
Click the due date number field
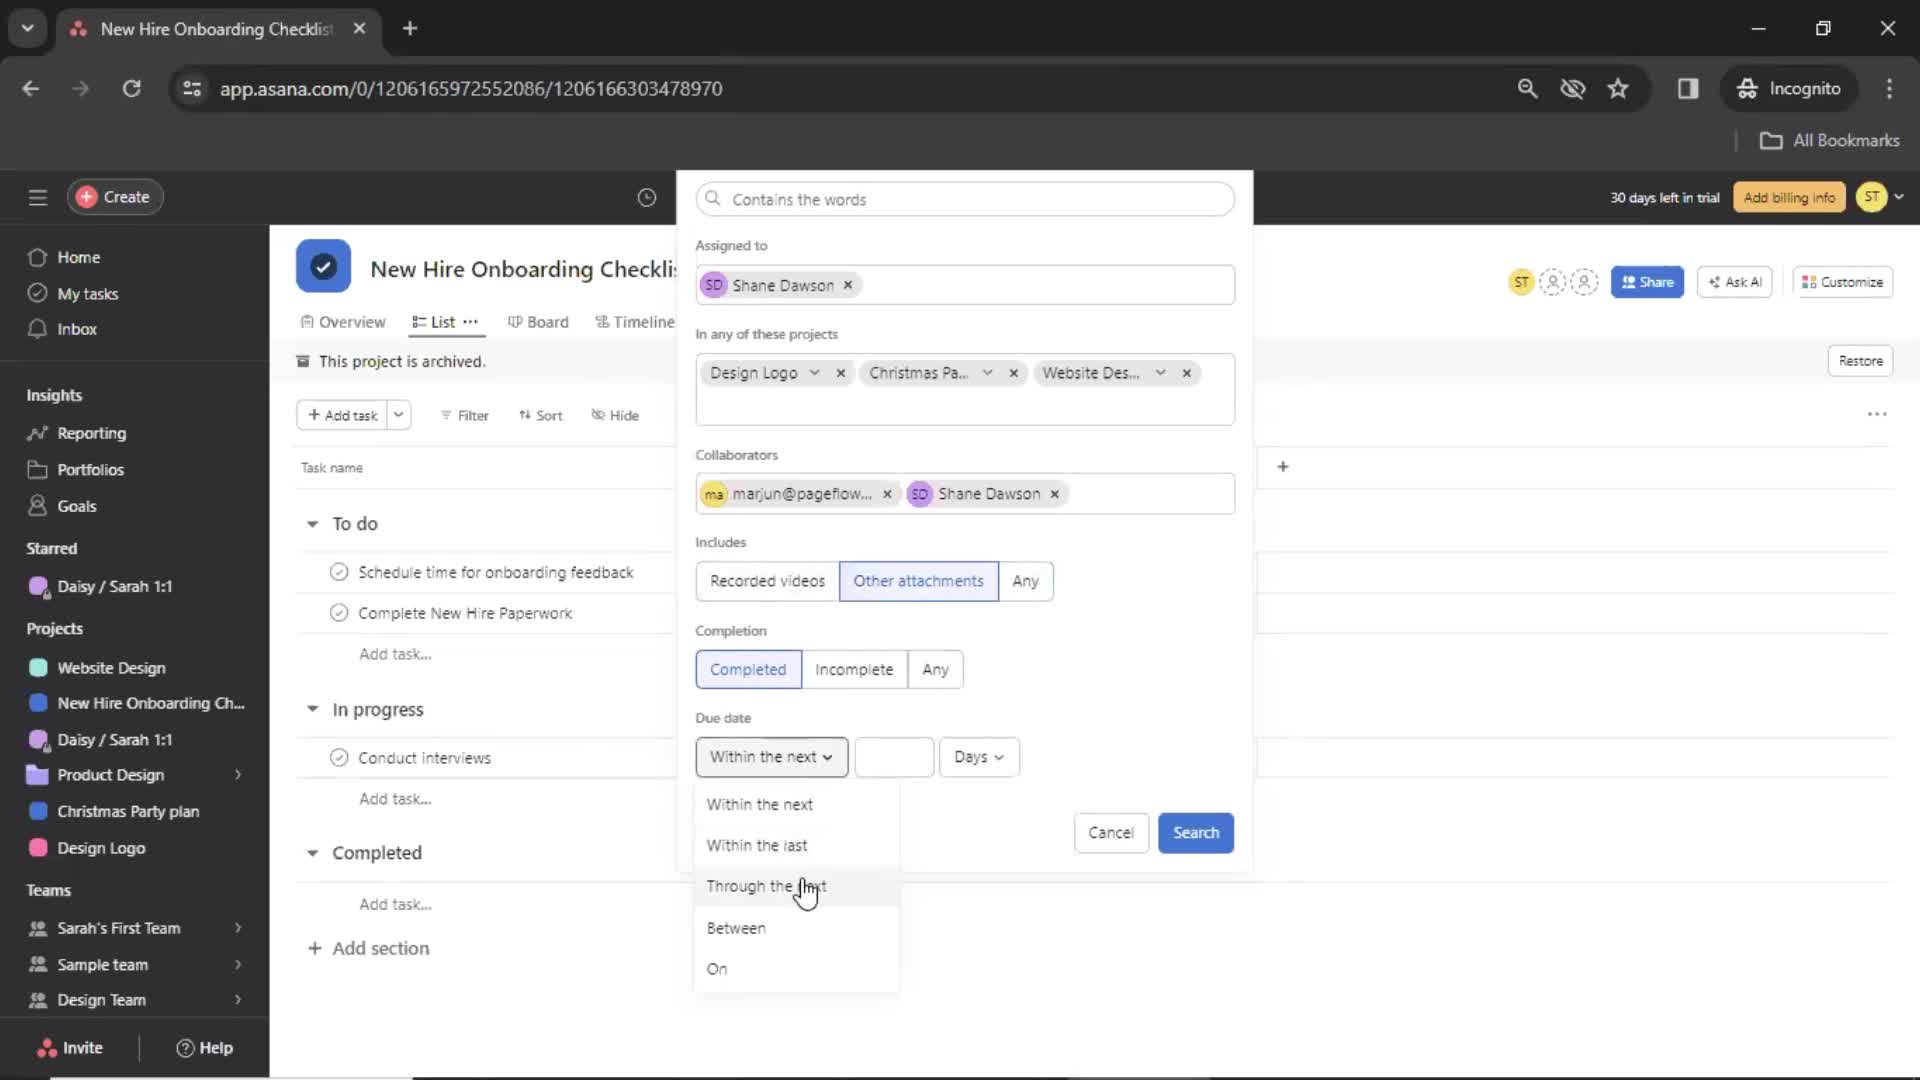894,757
